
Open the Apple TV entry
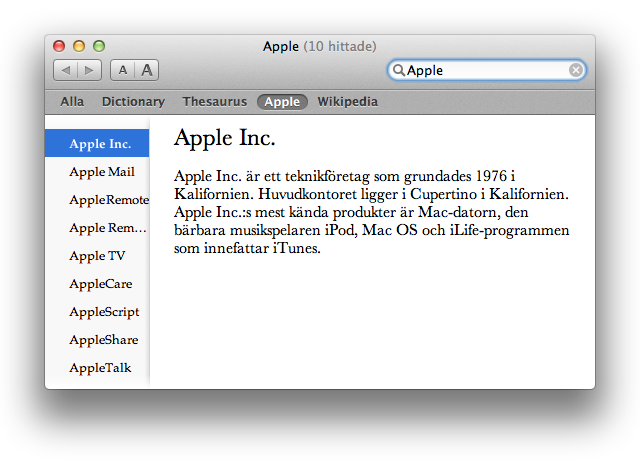97,256
